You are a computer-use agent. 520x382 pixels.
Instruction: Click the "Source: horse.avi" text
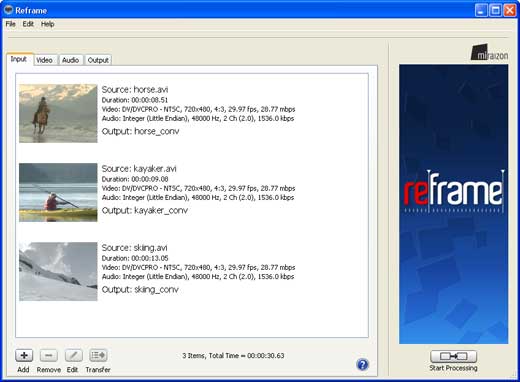point(135,89)
